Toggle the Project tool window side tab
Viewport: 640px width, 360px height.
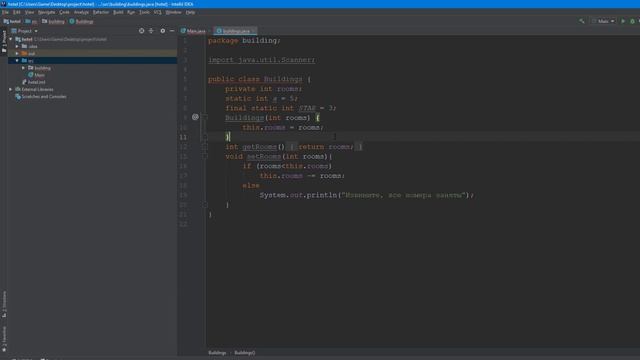(x=4, y=41)
